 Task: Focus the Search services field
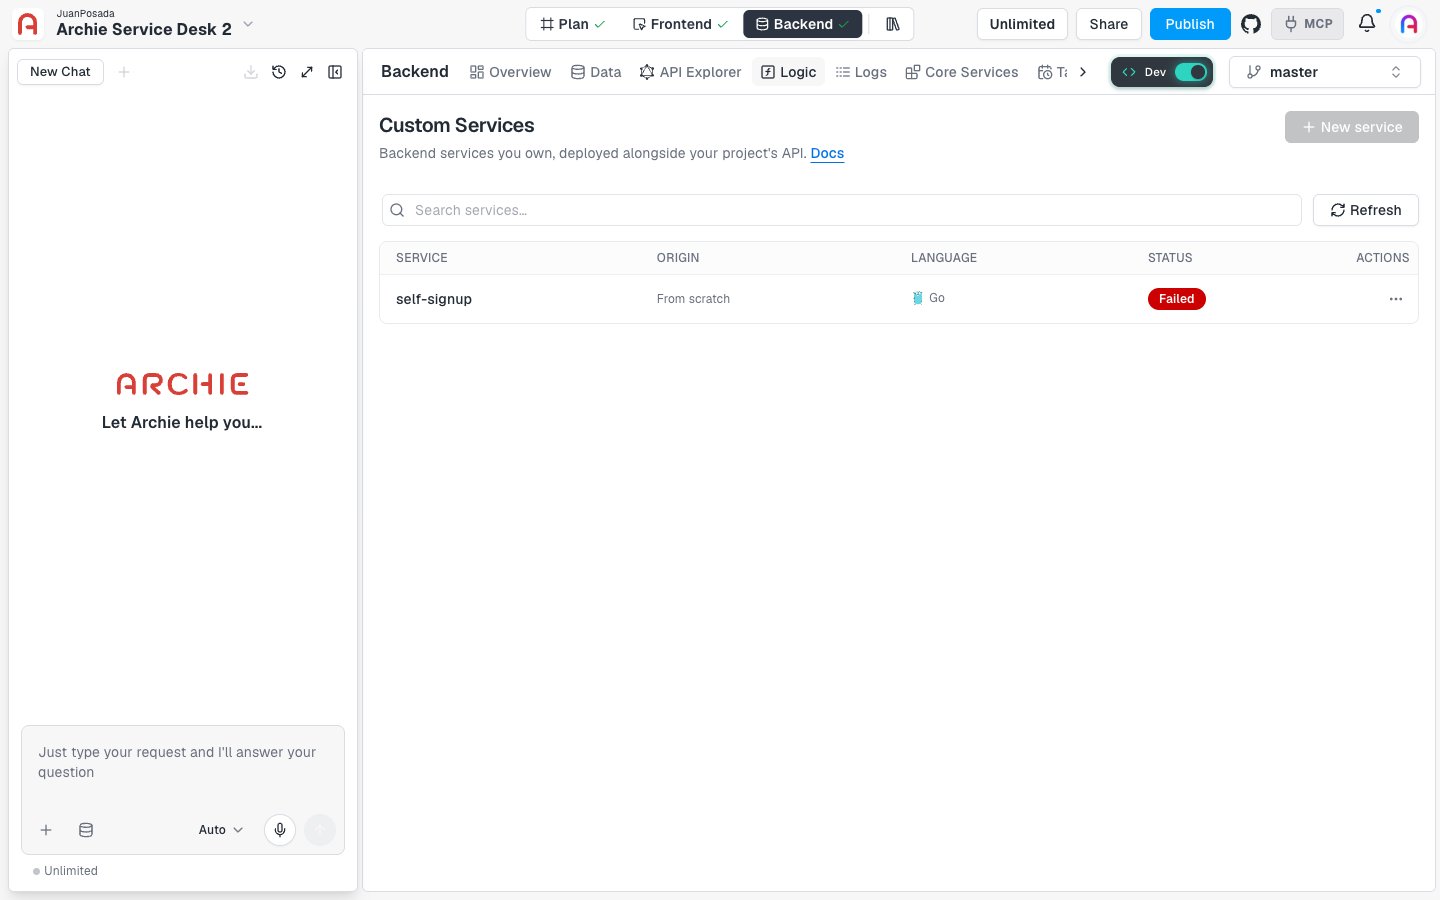[x=842, y=210]
